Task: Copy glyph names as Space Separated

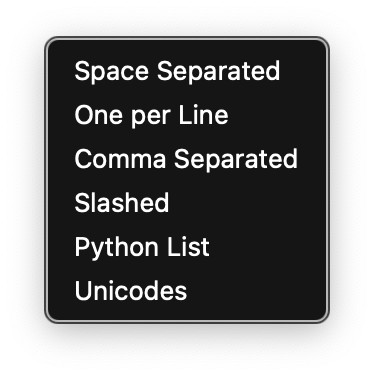Action: 187,71
